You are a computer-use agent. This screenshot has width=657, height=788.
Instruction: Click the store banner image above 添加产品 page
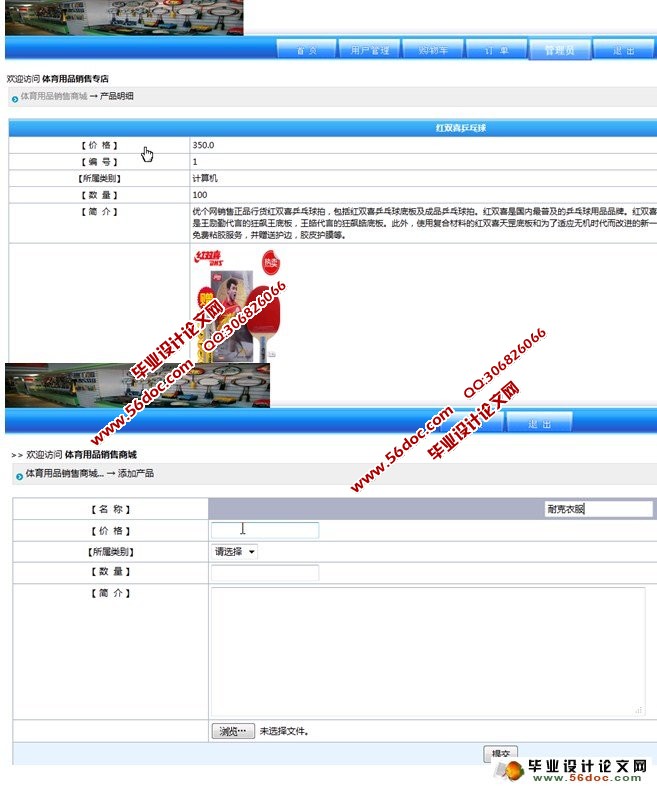coord(137,385)
